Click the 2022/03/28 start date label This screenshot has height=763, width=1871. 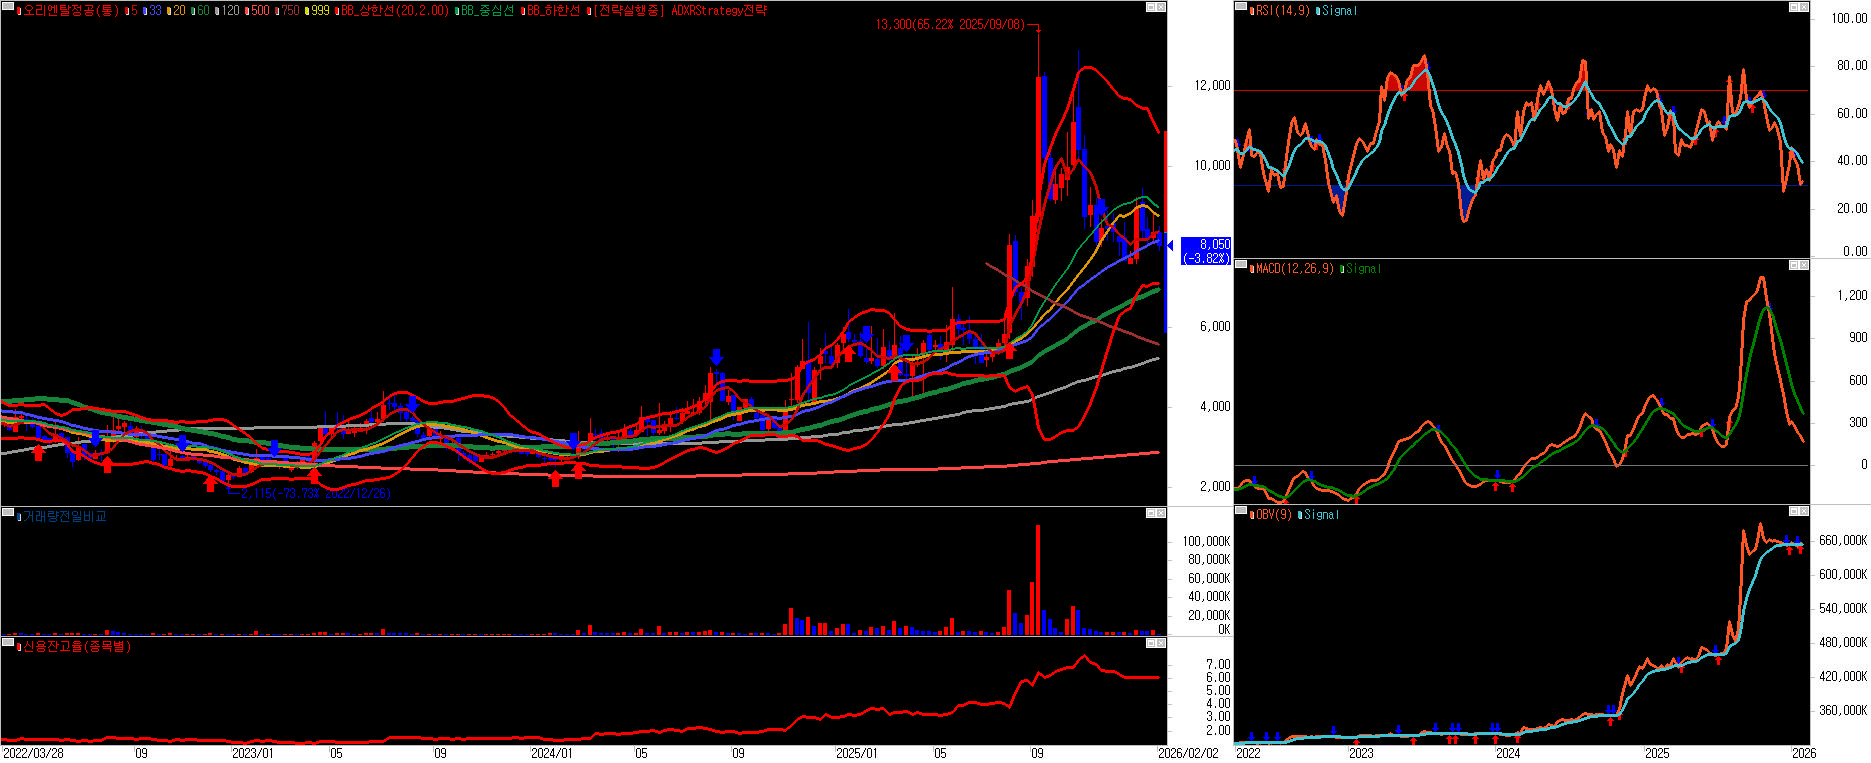[33, 753]
